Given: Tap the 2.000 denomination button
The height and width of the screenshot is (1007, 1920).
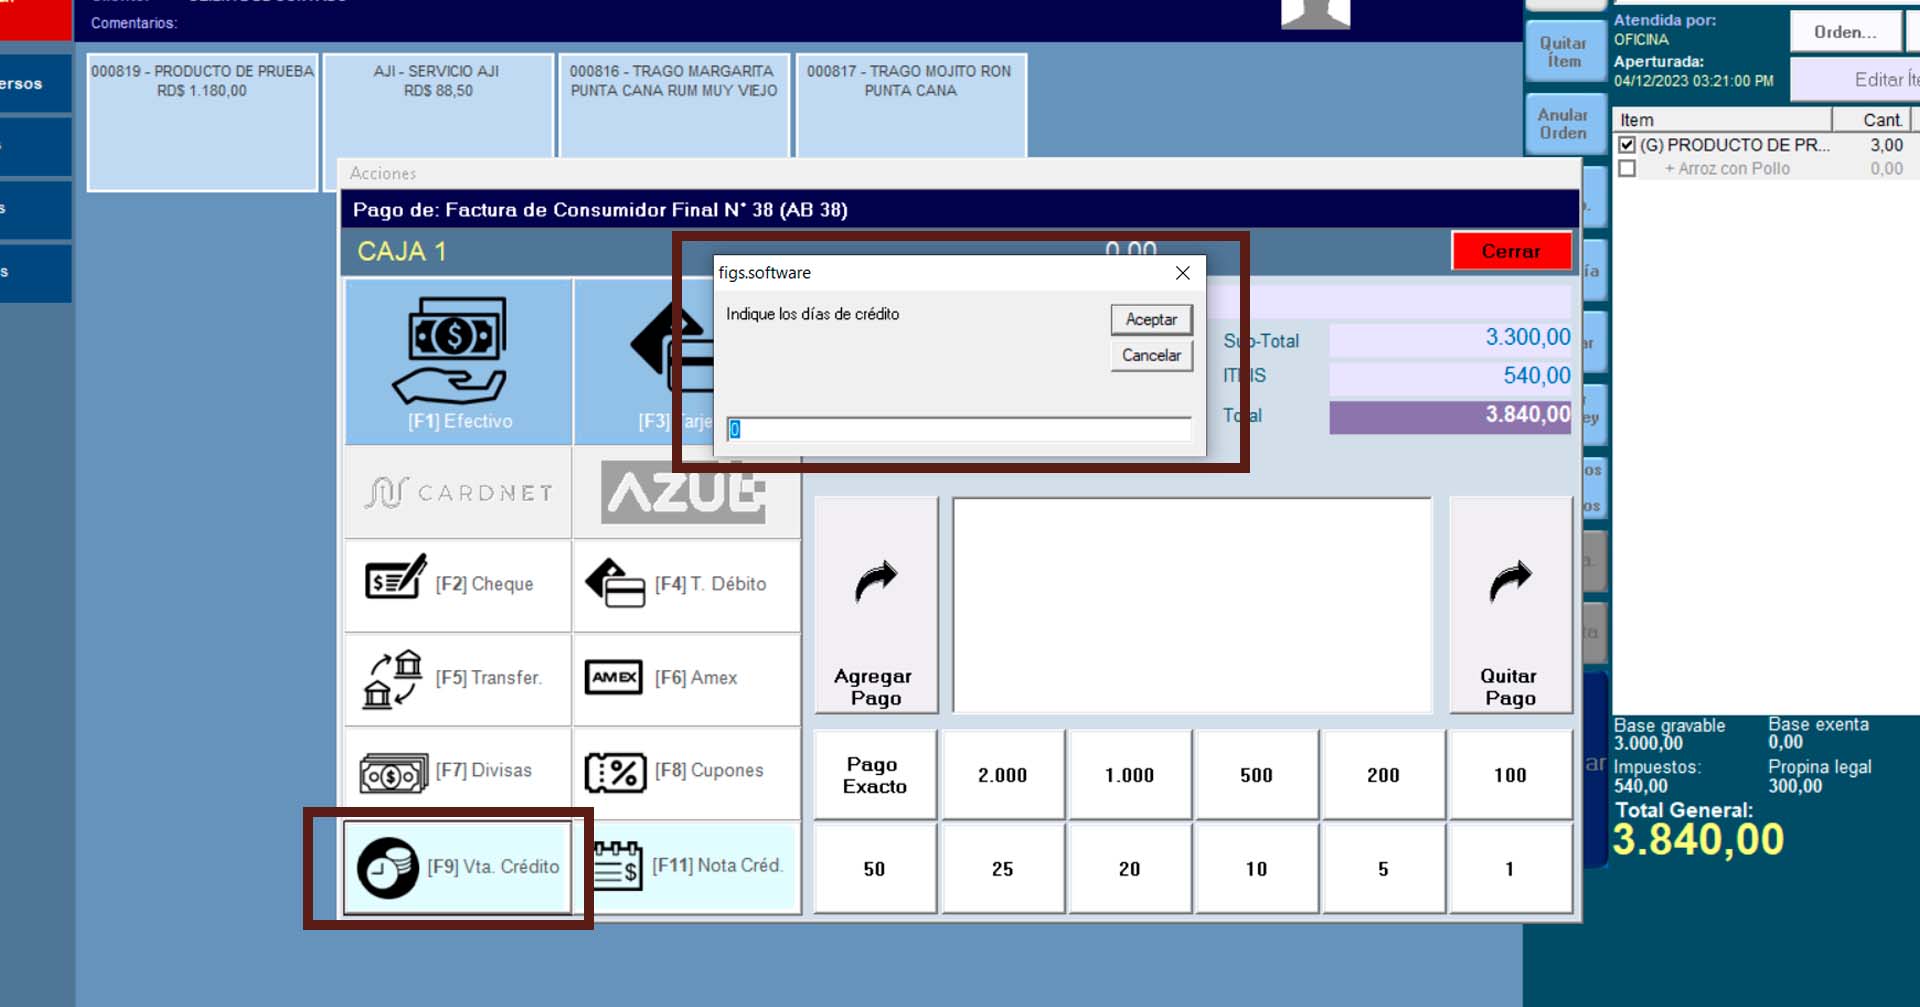Looking at the screenshot, I should click(1002, 775).
